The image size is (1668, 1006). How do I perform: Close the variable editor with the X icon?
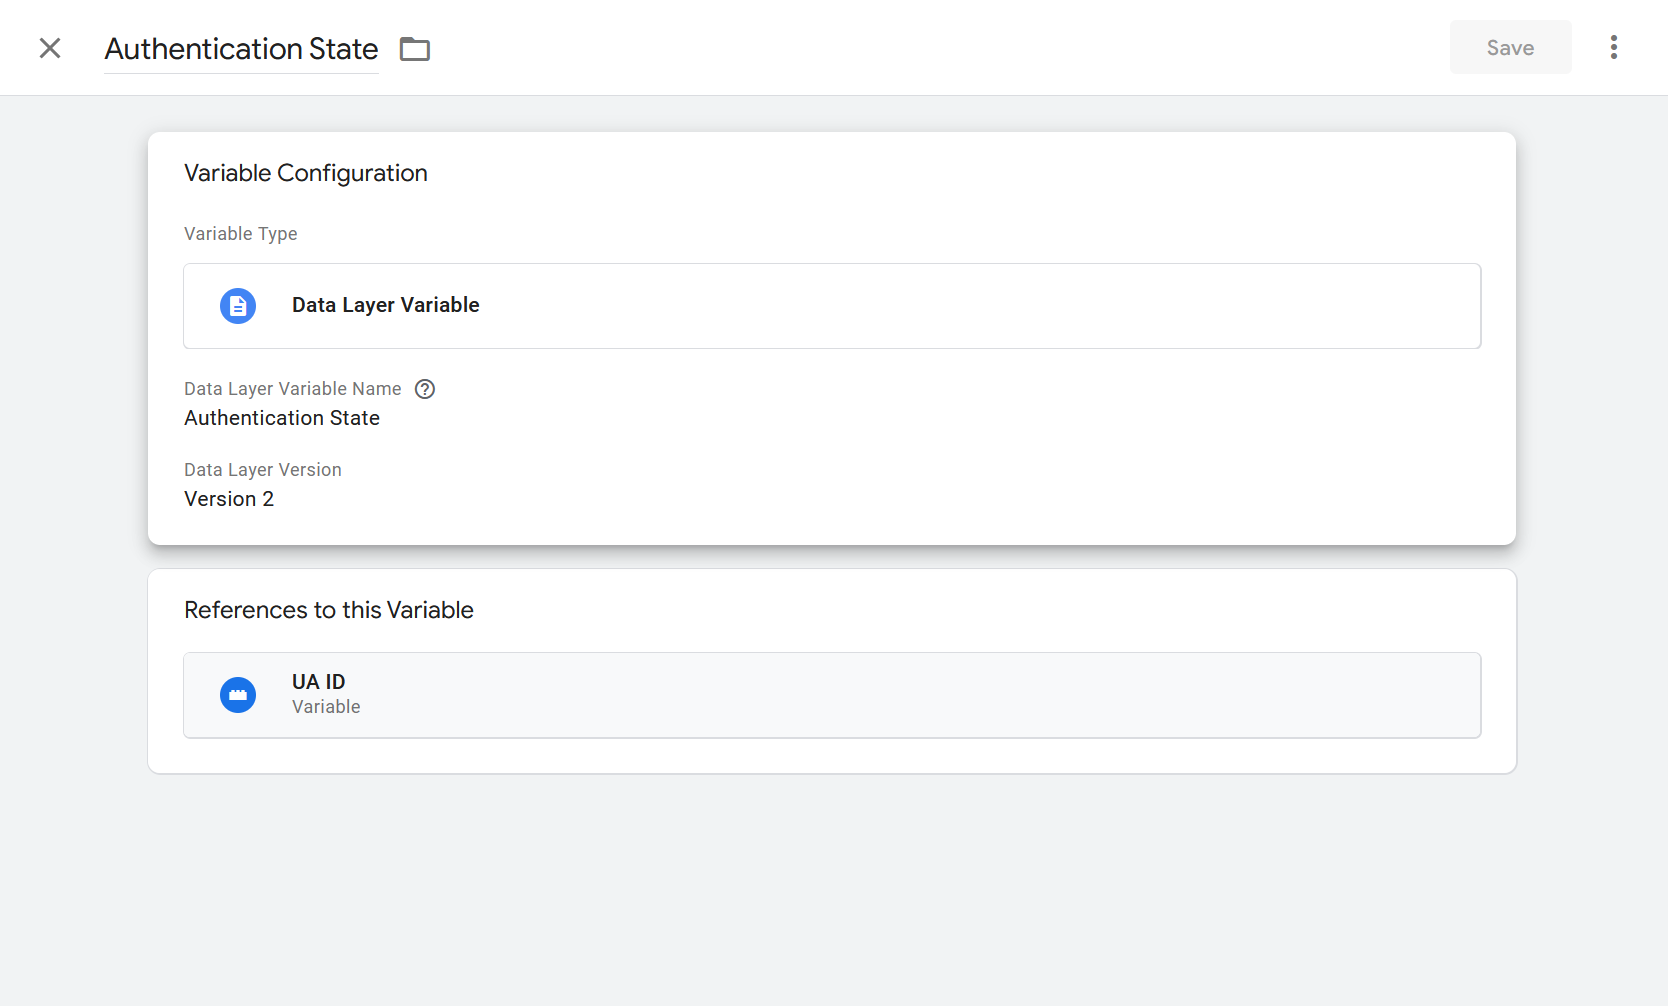(x=50, y=48)
